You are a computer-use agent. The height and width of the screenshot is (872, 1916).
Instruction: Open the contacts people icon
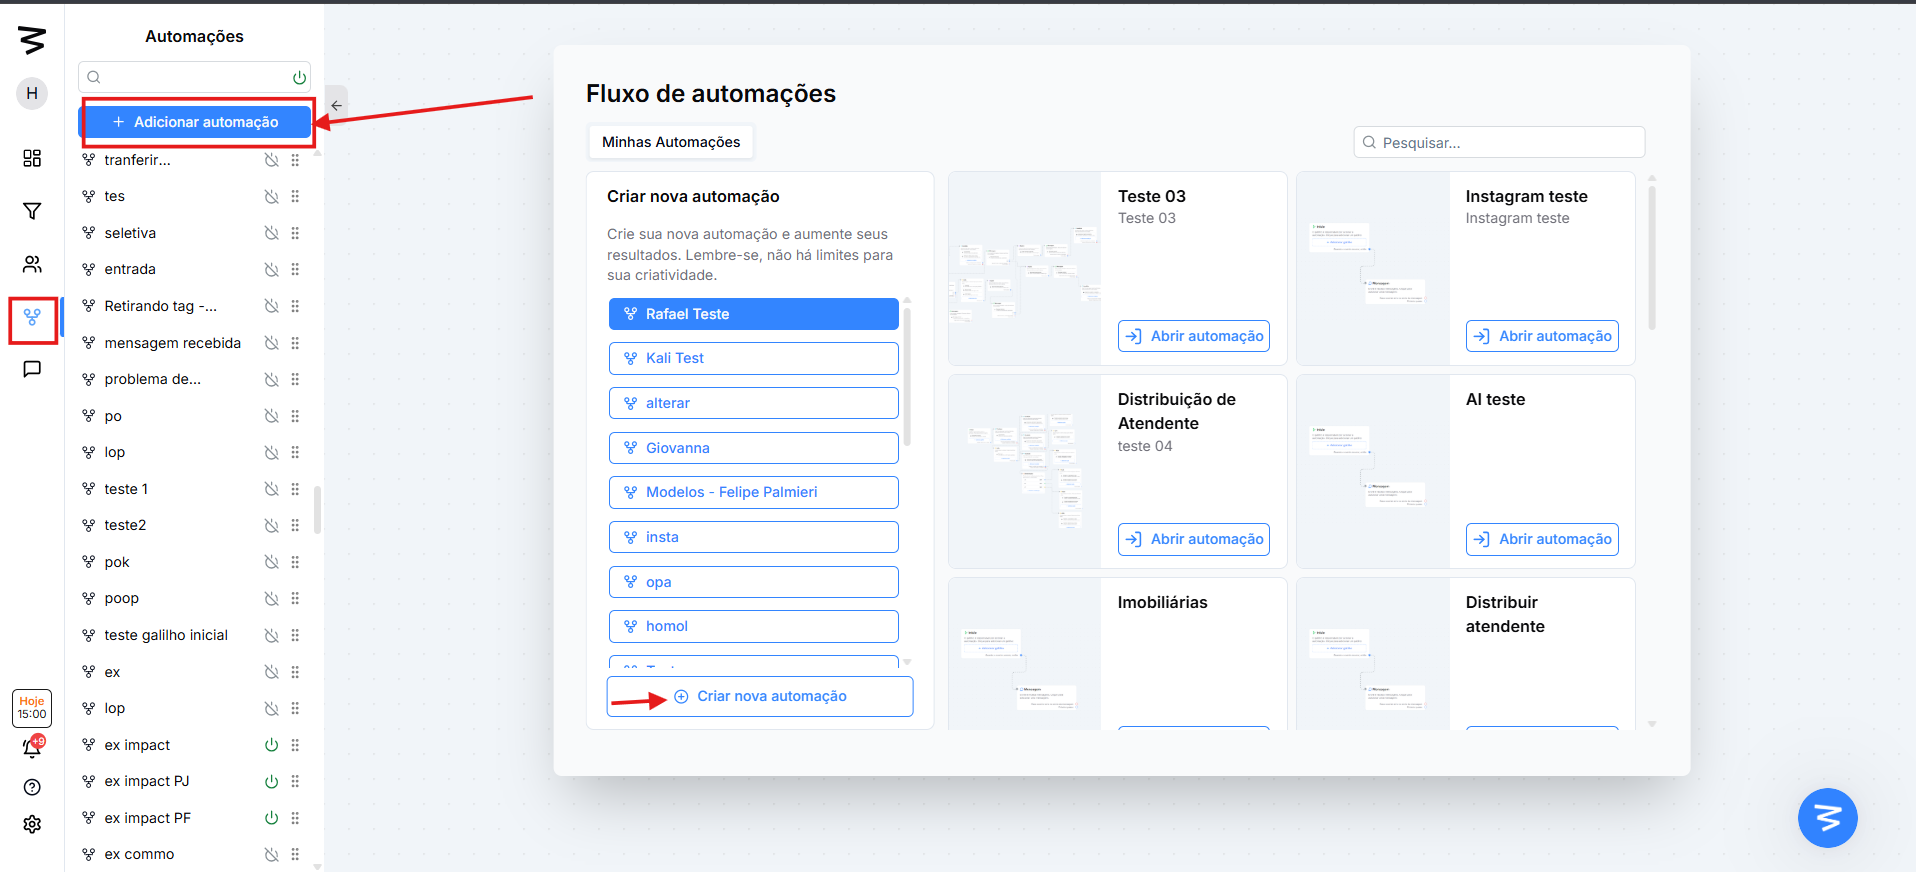pyautogui.click(x=32, y=264)
